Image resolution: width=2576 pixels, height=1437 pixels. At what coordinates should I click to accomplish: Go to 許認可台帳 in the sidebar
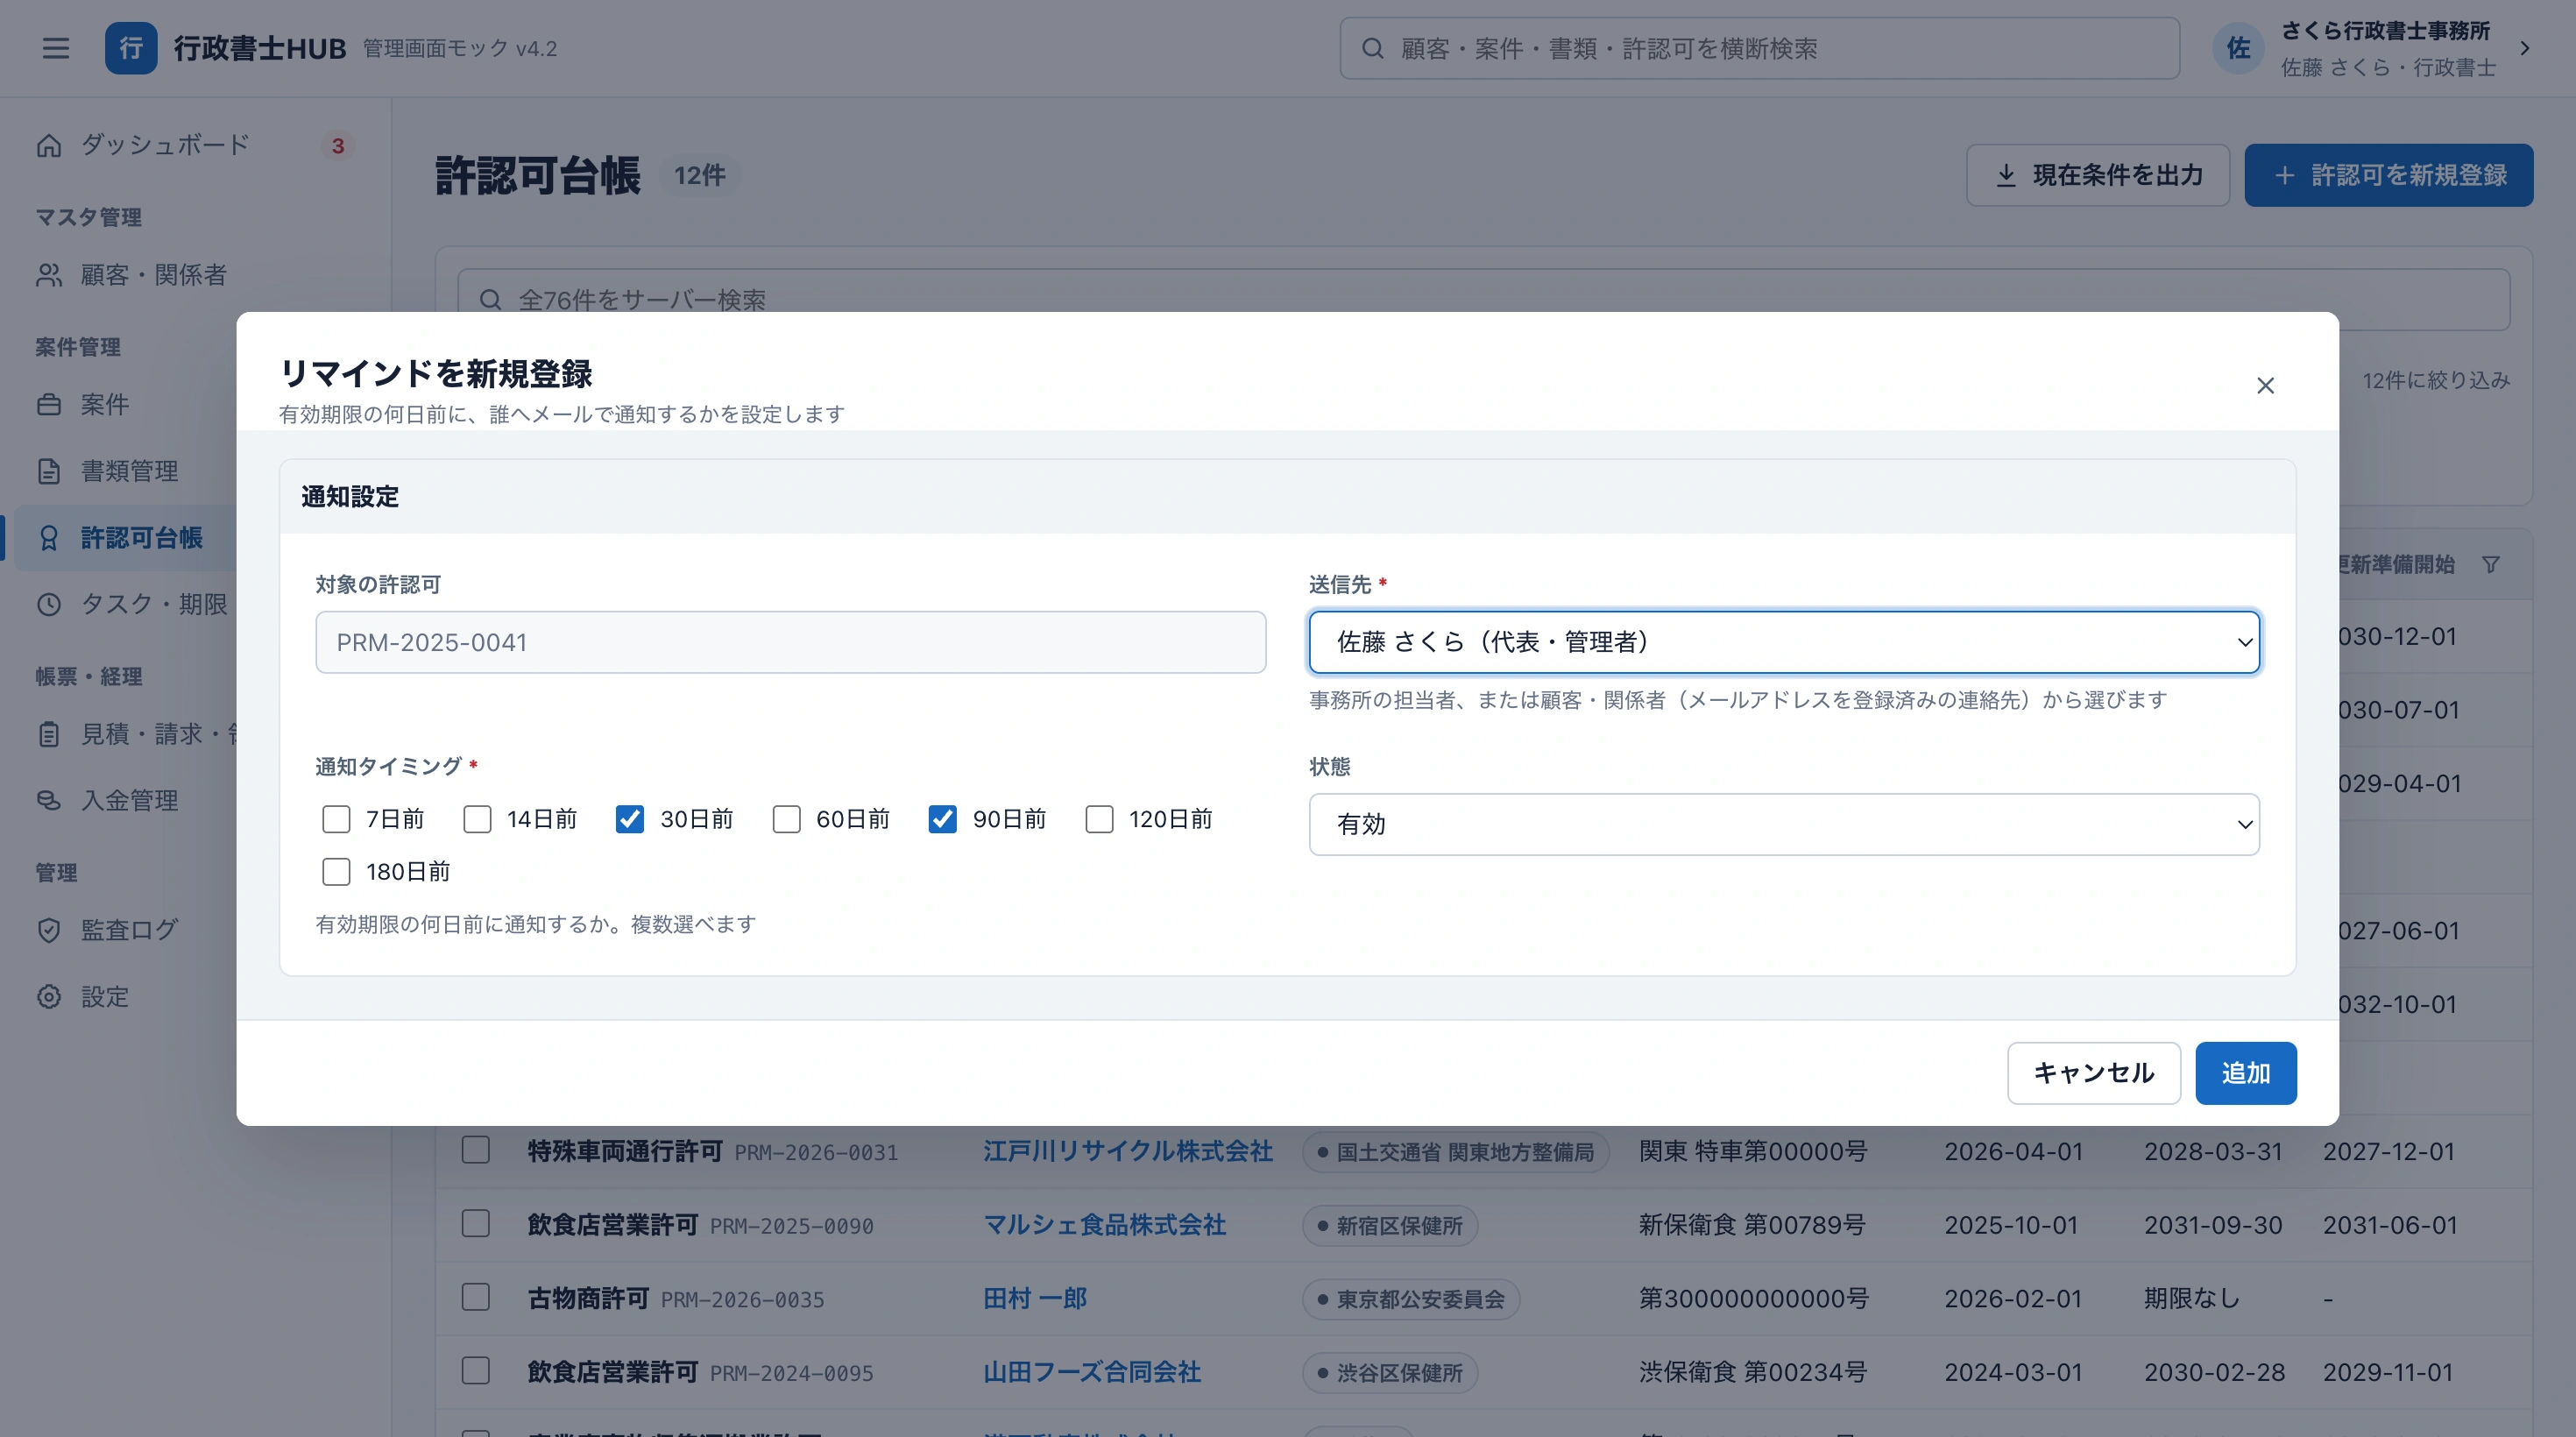pyautogui.click(x=125, y=538)
